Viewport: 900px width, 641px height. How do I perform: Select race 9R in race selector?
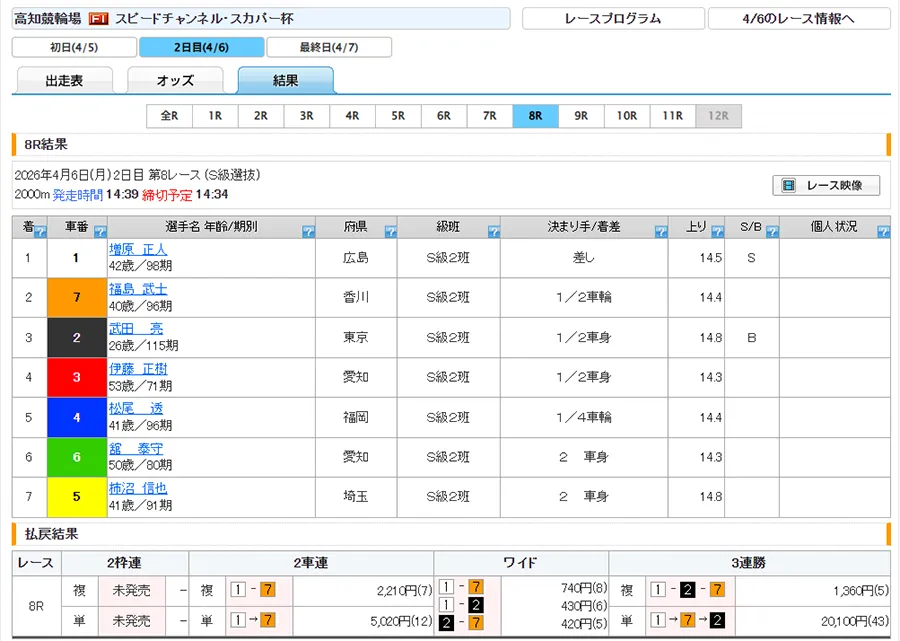coord(581,116)
